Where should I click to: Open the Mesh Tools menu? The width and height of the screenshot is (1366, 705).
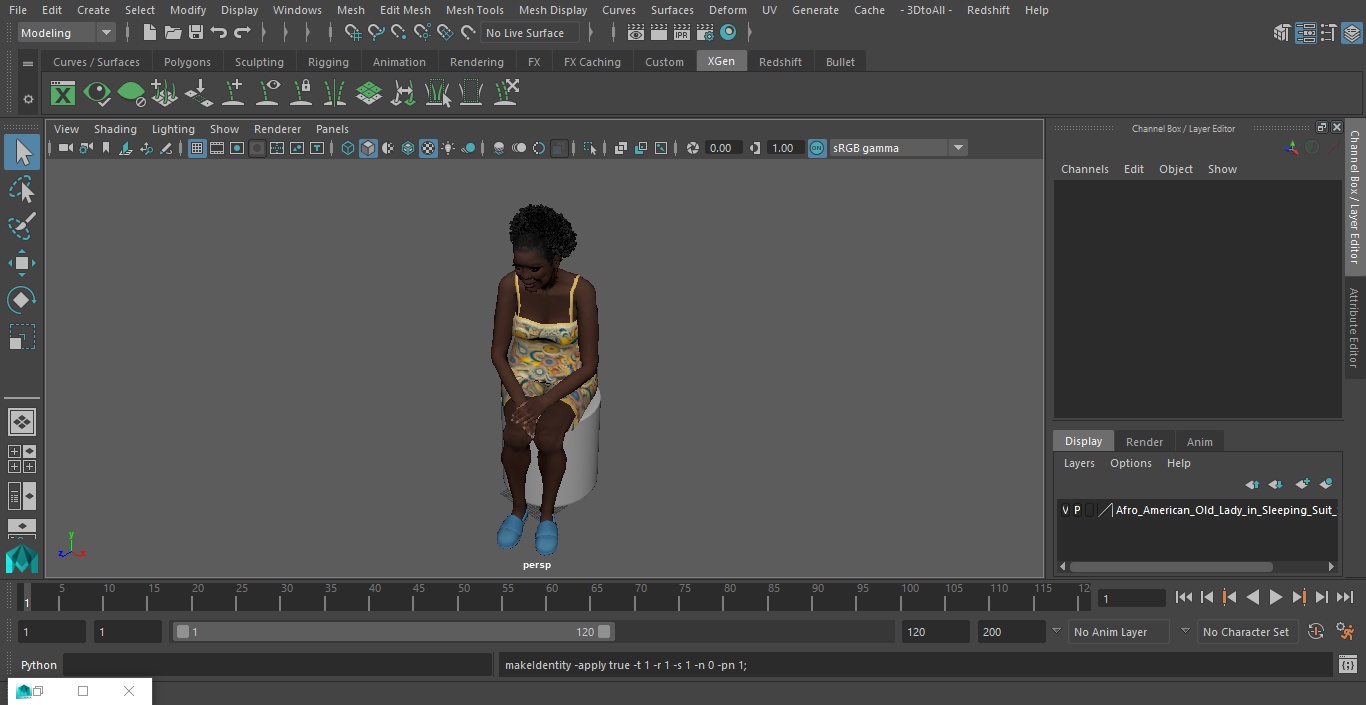[x=474, y=10]
